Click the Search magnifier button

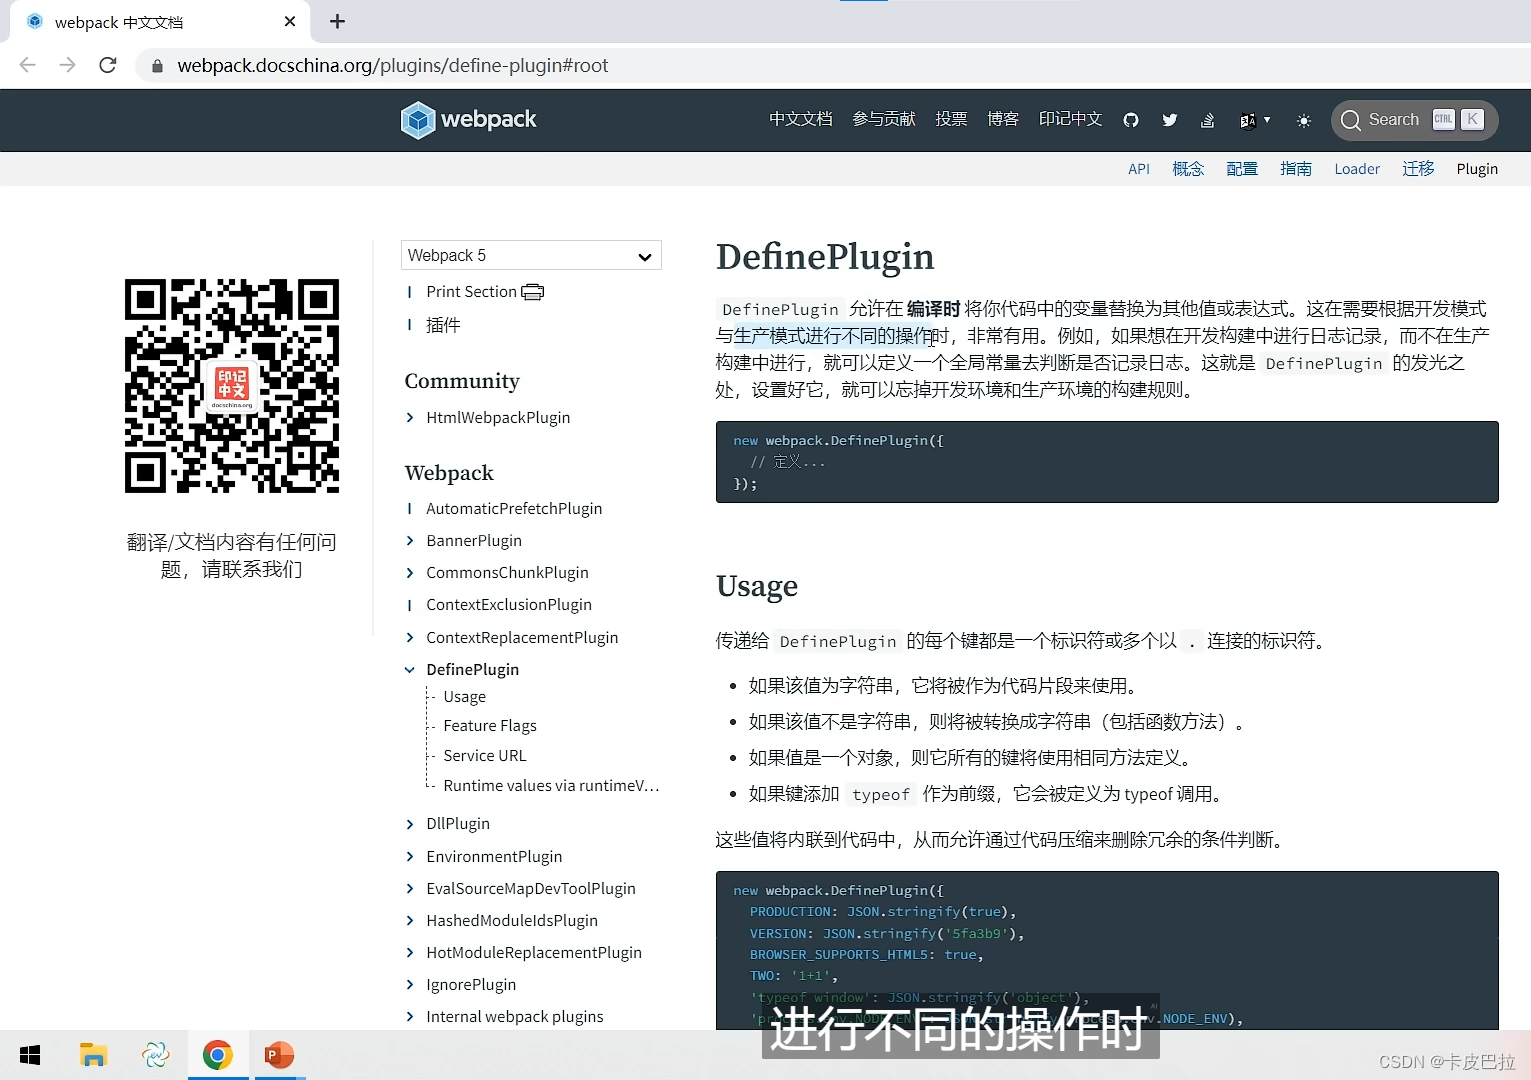click(1351, 120)
